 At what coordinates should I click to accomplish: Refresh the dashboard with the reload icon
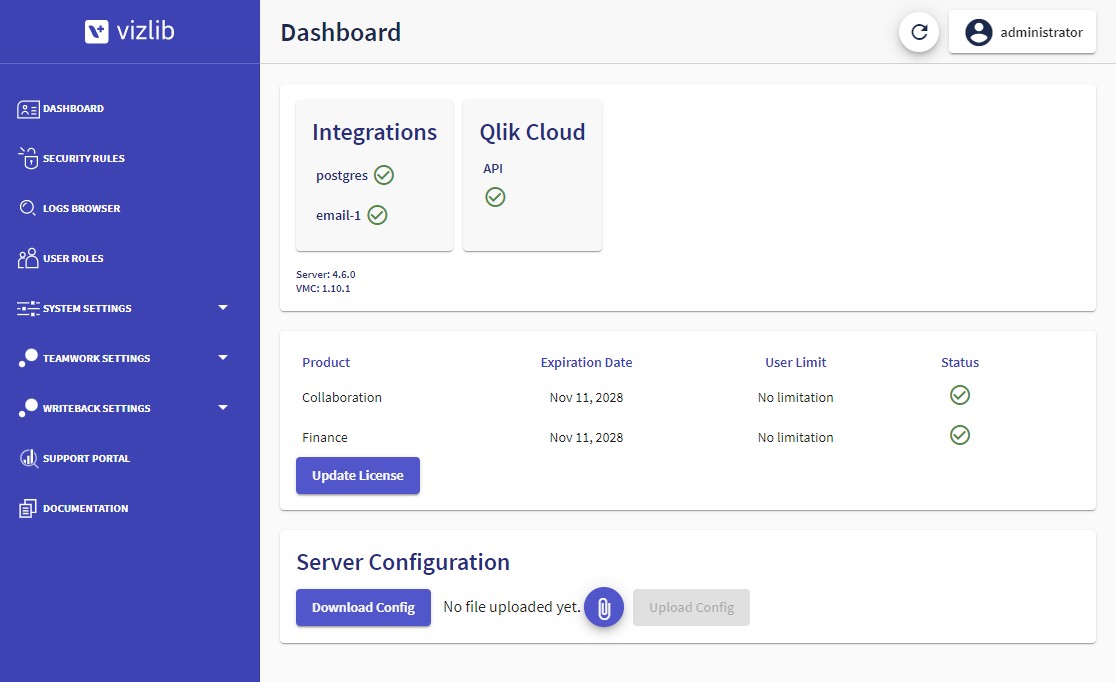tap(919, 32)
